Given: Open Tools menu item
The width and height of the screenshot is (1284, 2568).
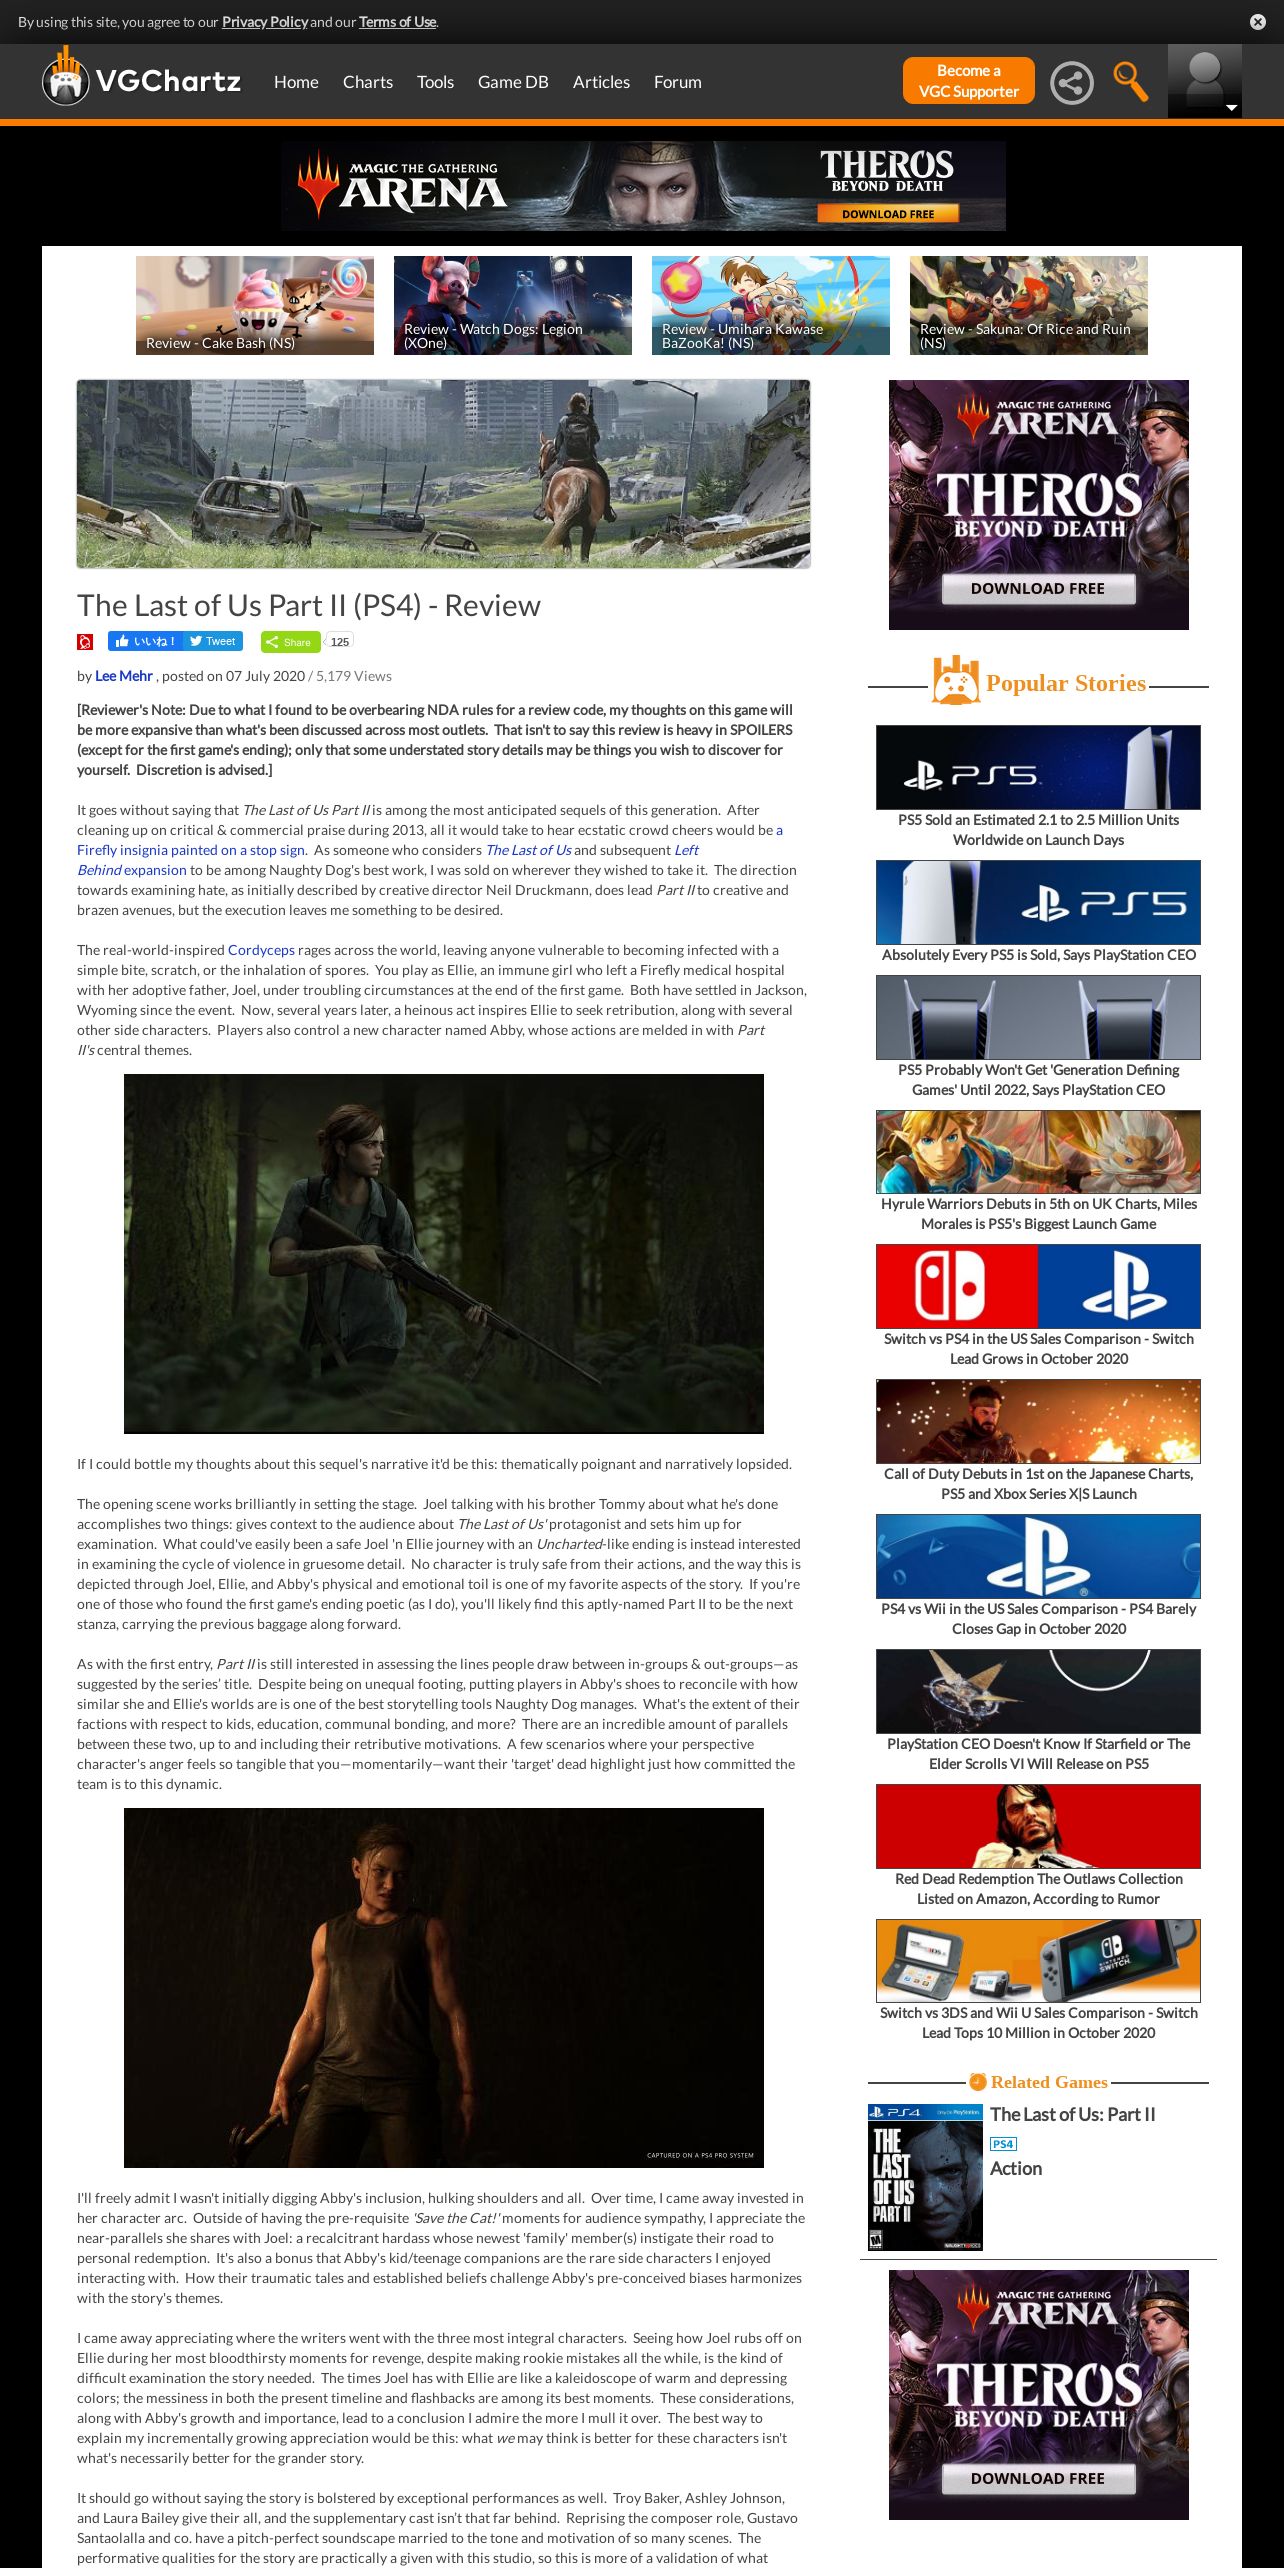Looking at the screenshot, I should pyautogui.click(x=435, y=82).
